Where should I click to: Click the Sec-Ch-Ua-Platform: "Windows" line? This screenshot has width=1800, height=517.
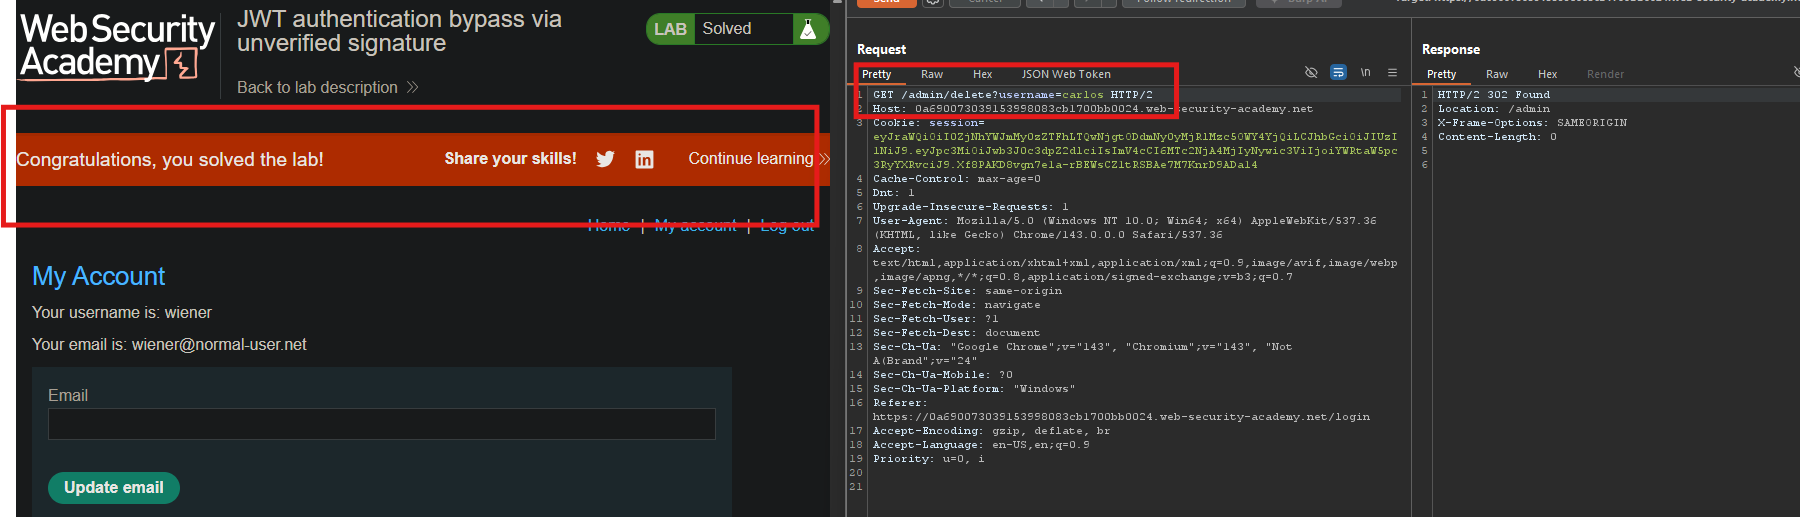[x=974, y=389]
